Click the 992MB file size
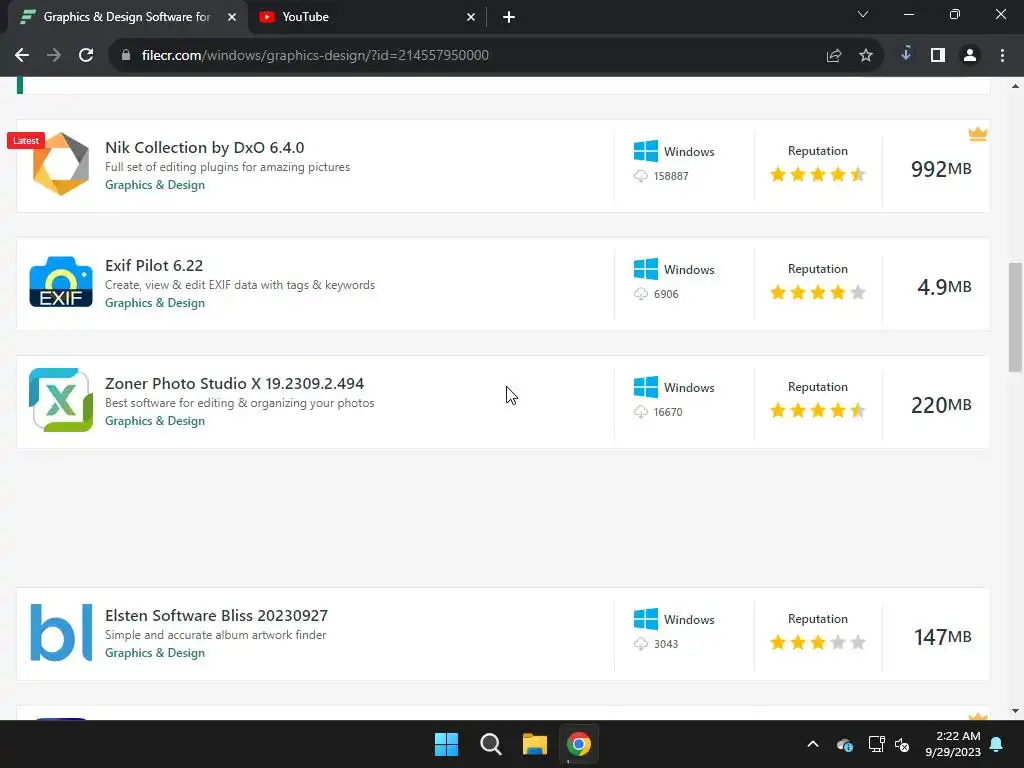Screen dimensions: 1024x768 [x=941, y=169]
